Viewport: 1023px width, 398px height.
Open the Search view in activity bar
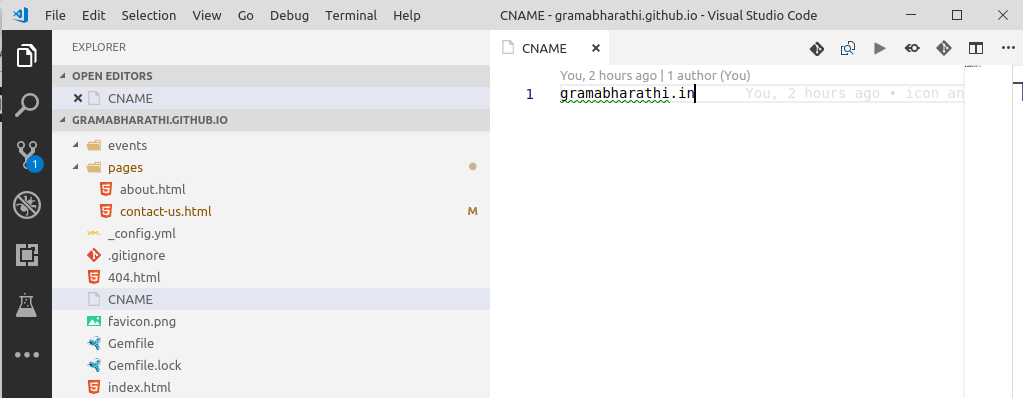[27, 104]
